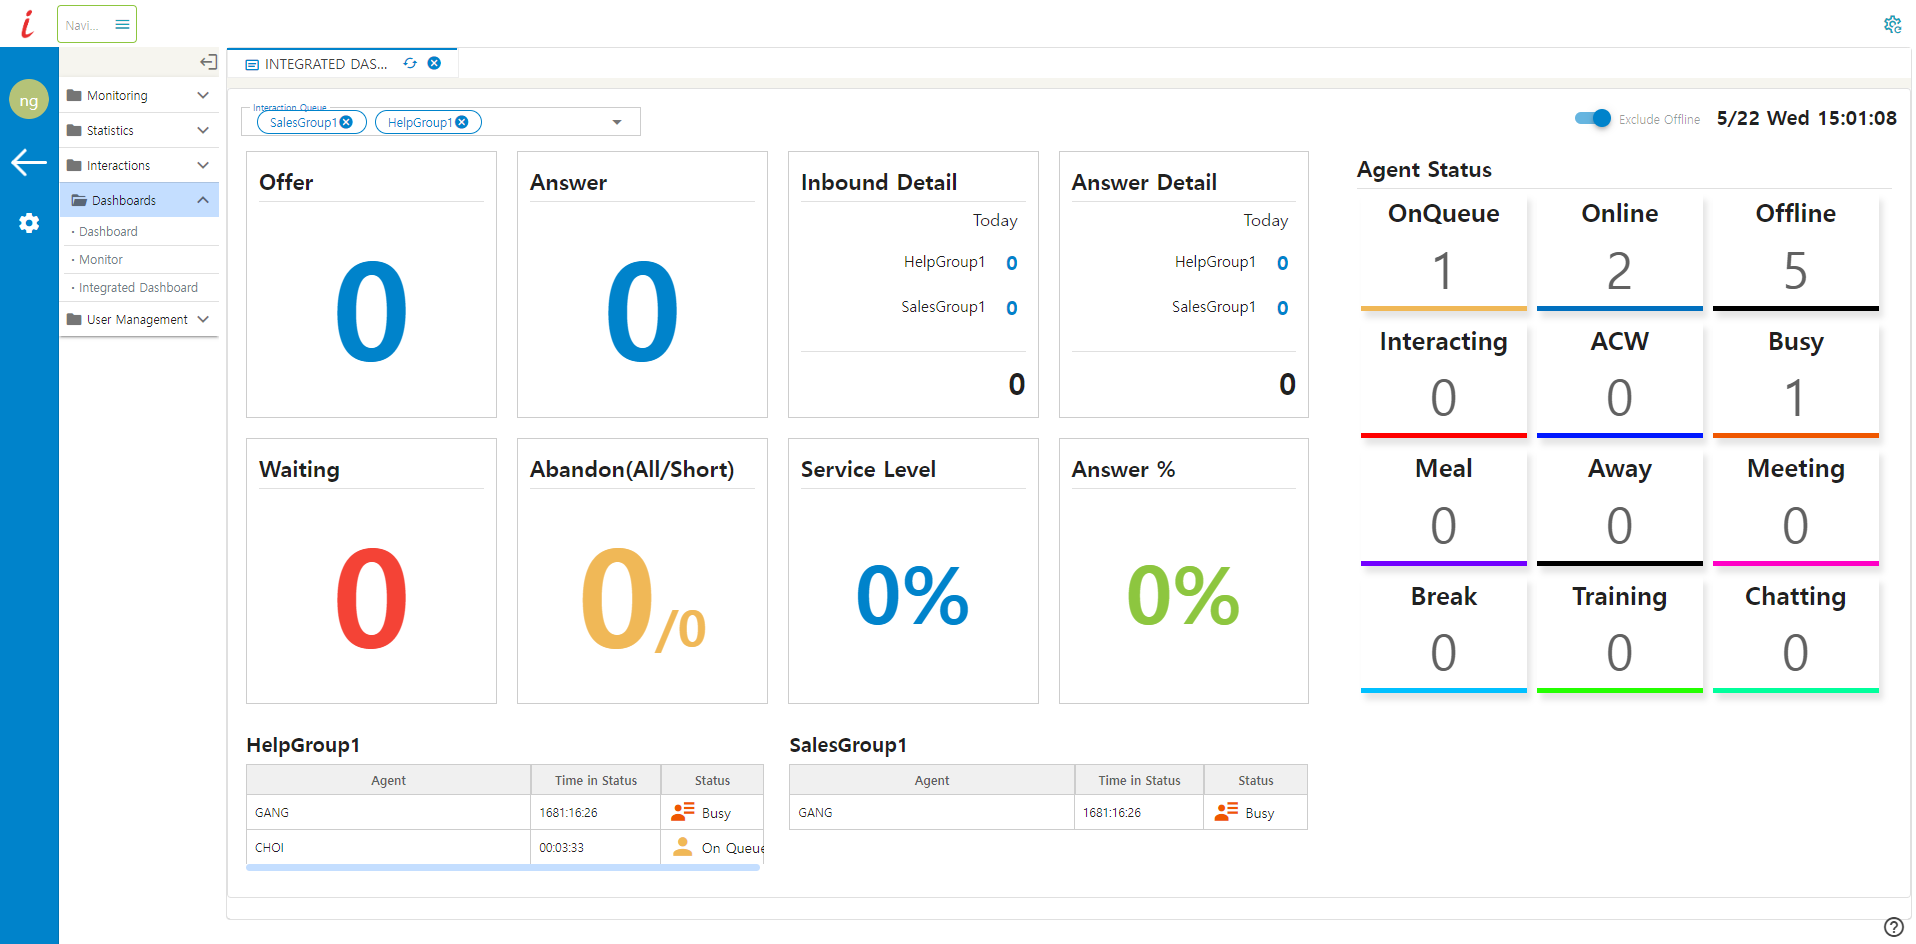Viewport: 1916px width, 944px height.
Task: Refresh the Integrated Dashboard tab
Action: 410,63
